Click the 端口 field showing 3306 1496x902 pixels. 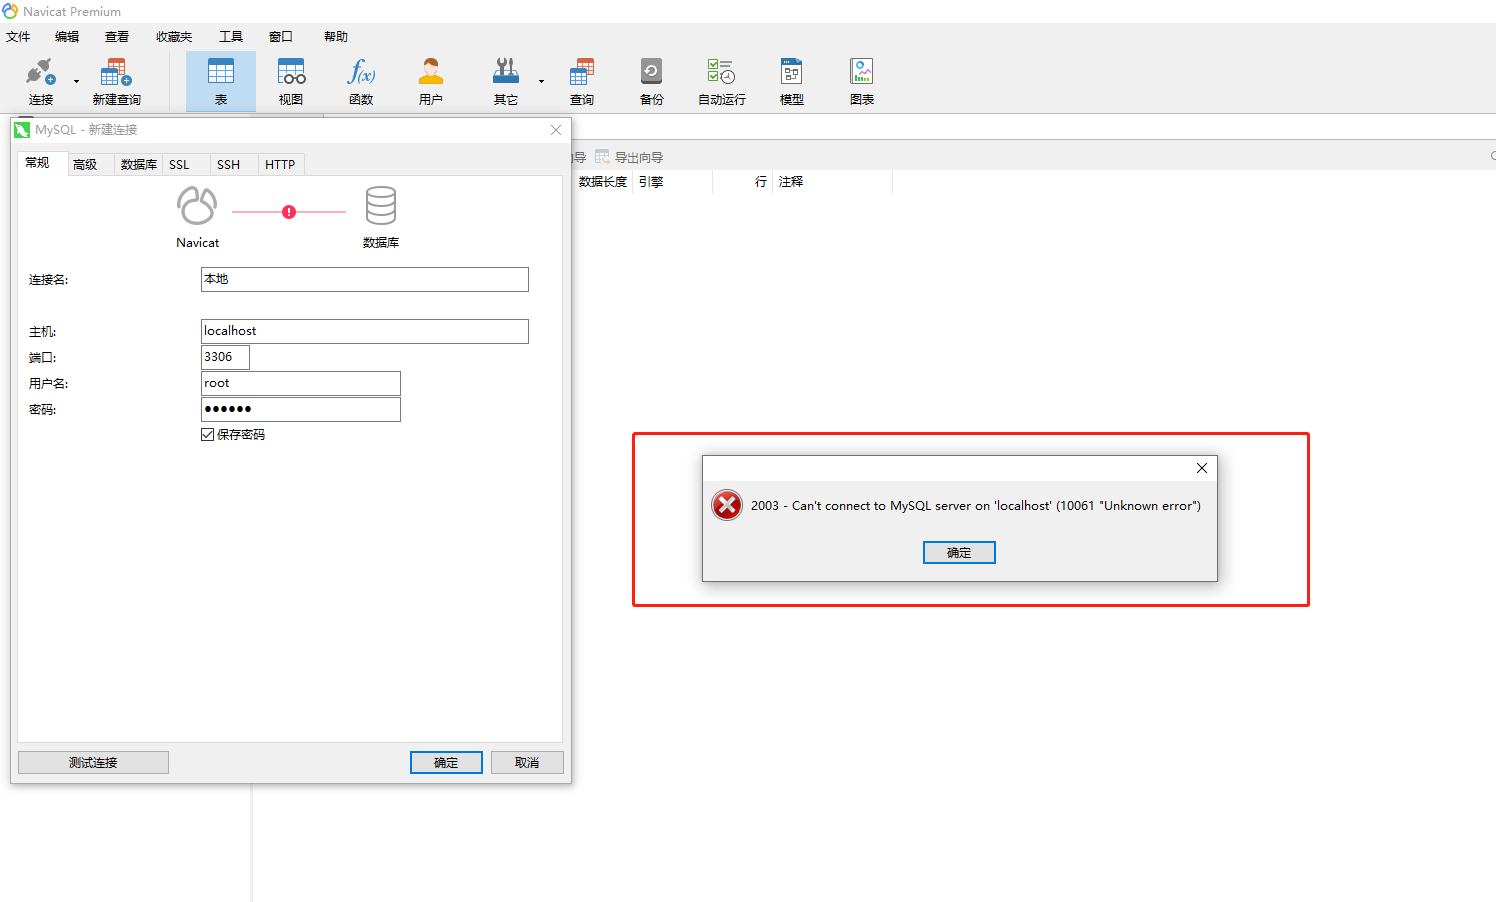225,357
